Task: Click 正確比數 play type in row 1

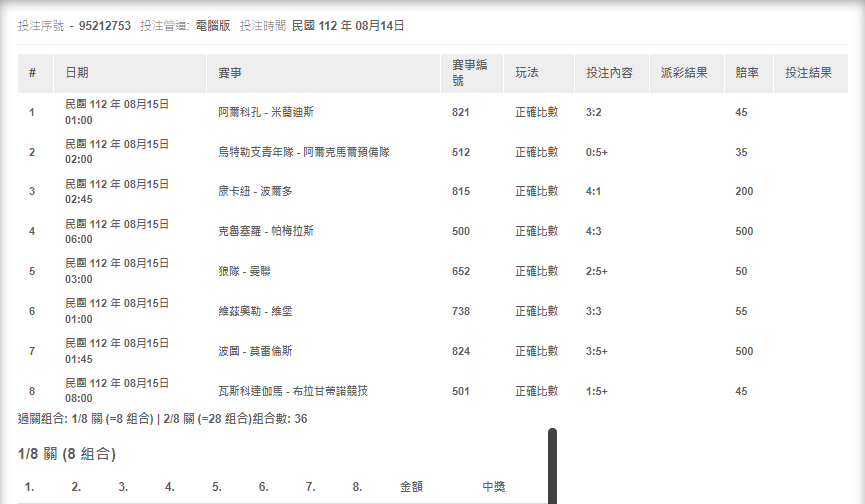Action: click(537, 112)
